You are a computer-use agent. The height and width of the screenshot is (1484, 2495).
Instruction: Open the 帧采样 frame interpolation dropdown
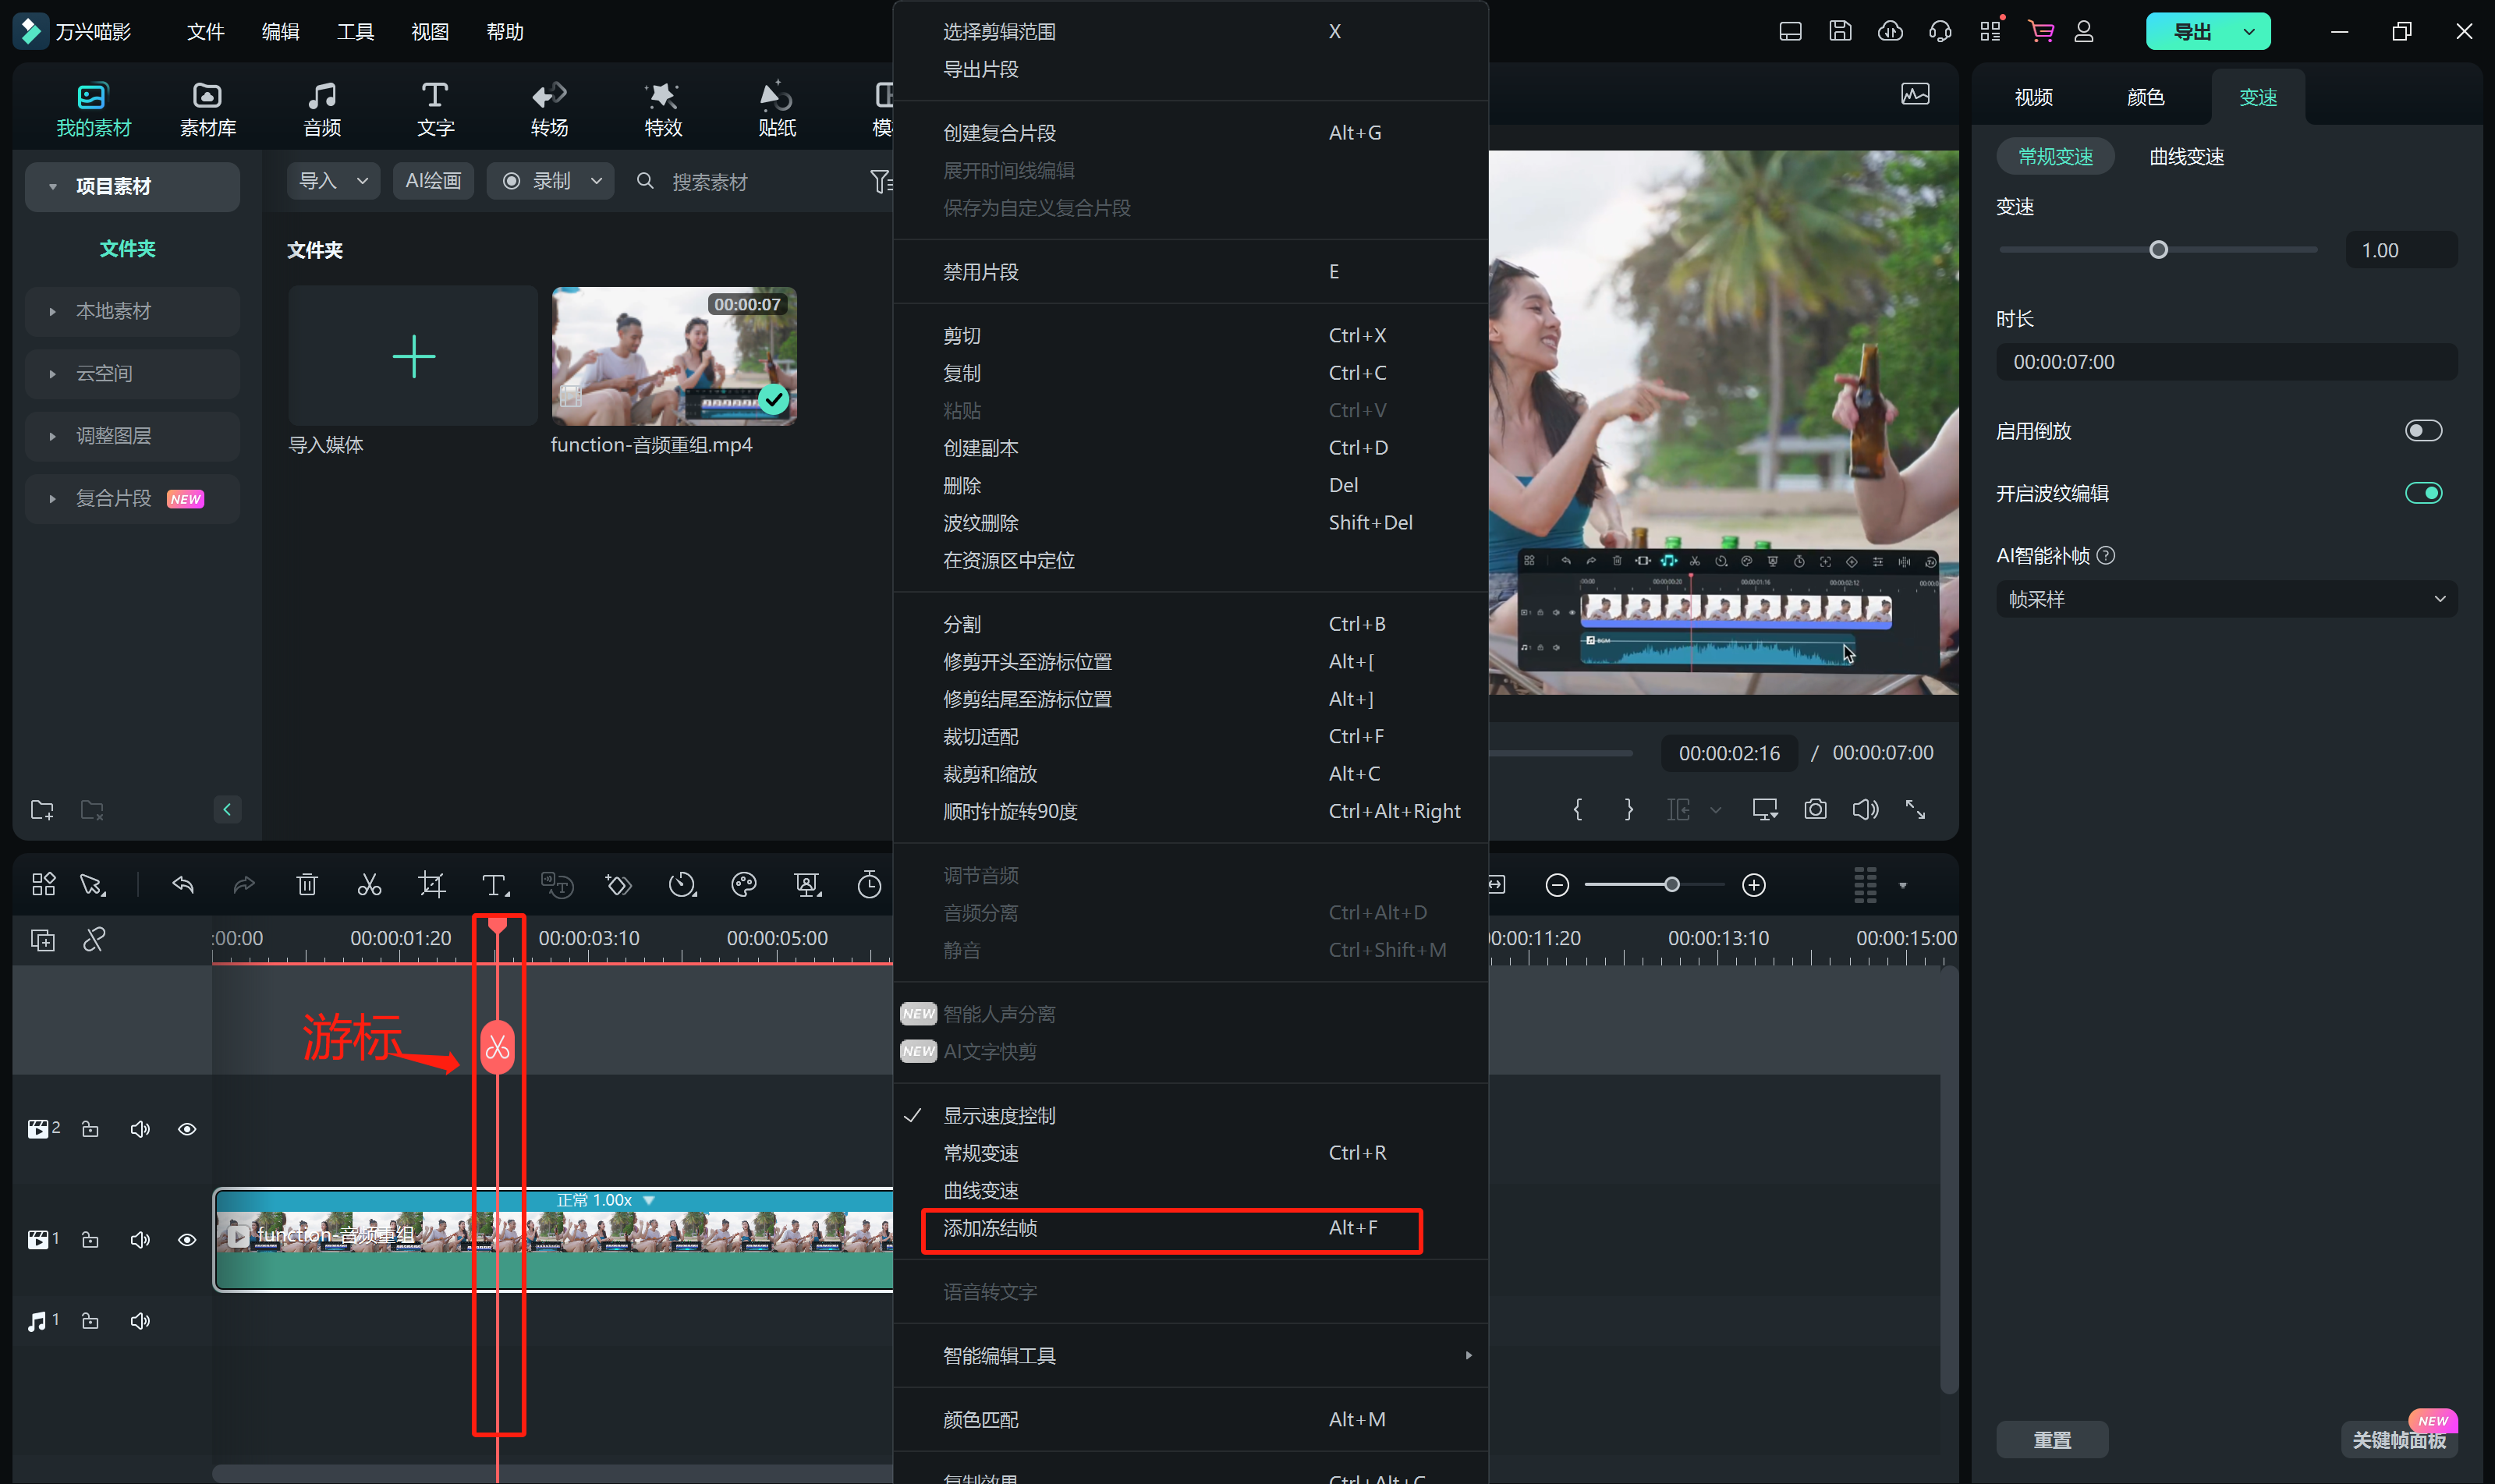tap(2226, 600)
